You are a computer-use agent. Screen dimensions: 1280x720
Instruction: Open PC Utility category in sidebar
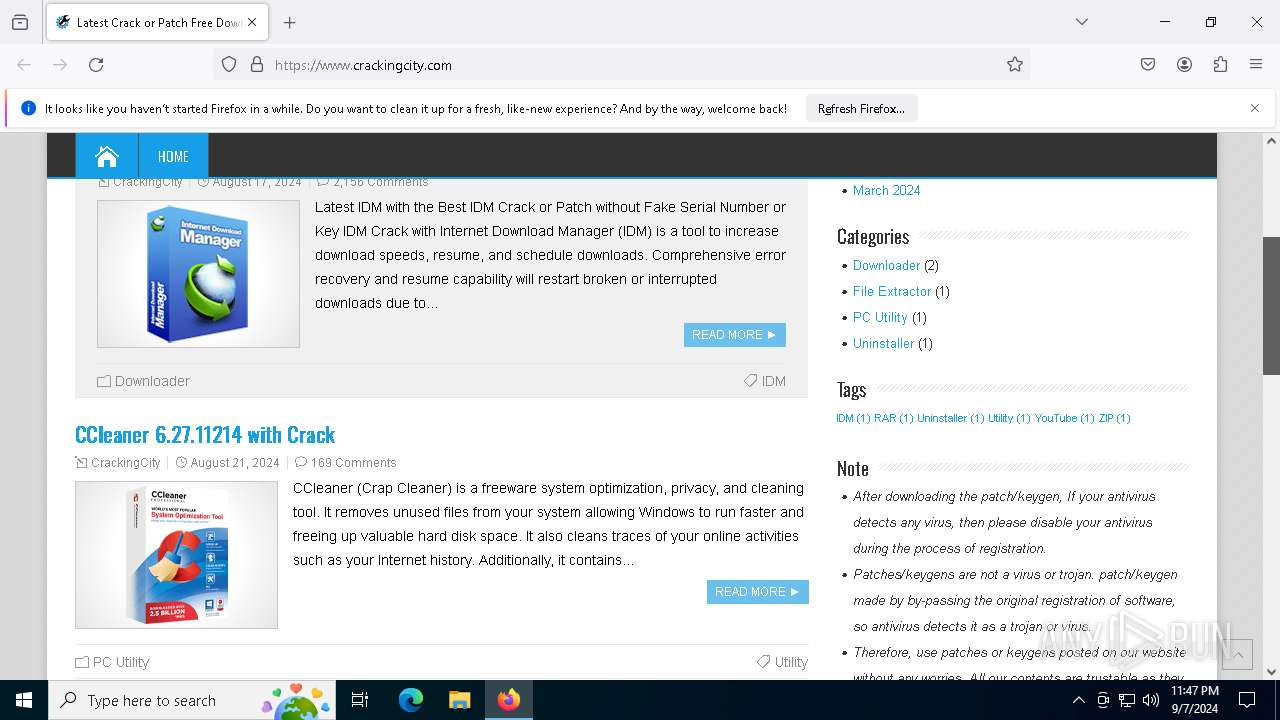(x=880, y=317)
